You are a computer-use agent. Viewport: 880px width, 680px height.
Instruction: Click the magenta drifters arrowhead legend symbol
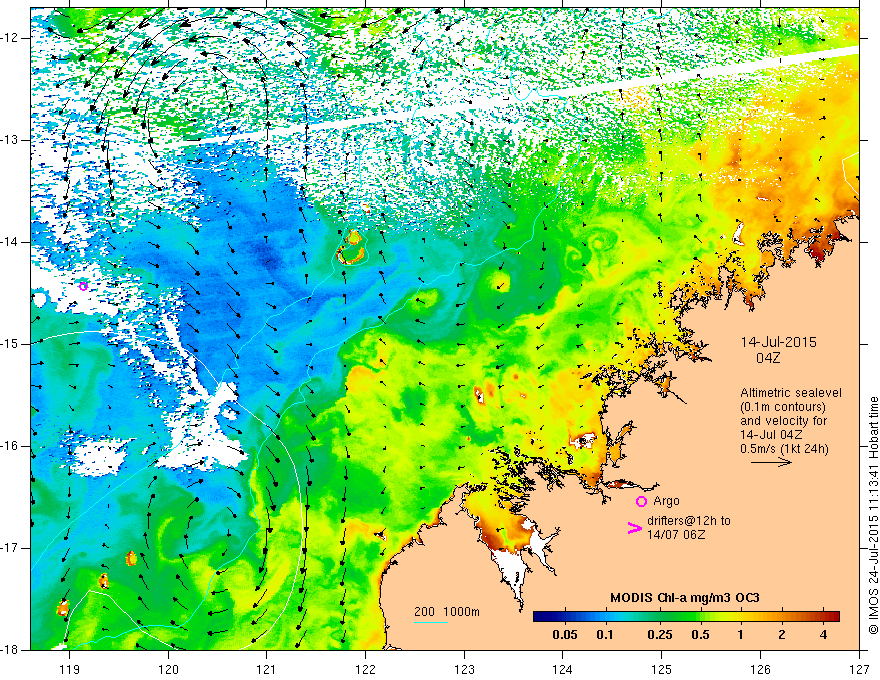click(635, 528)
